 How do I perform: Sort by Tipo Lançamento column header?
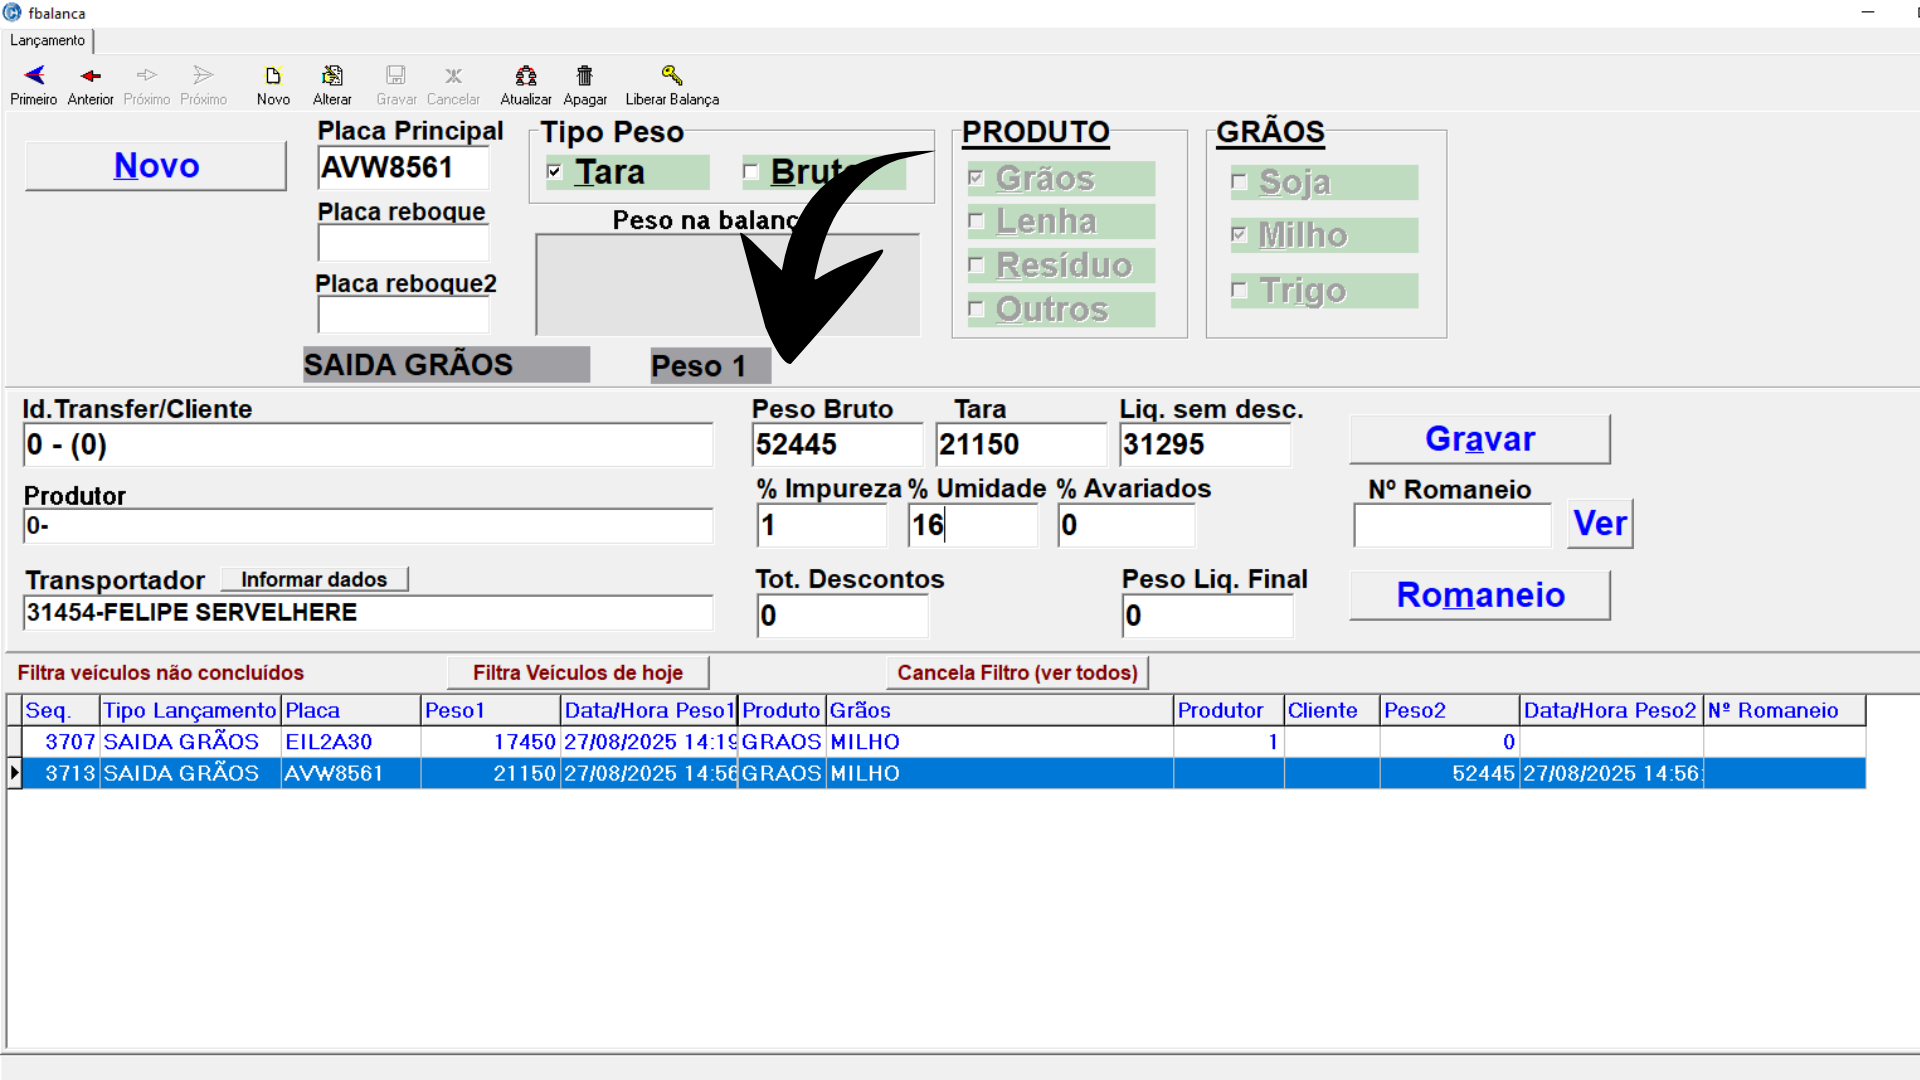(x=189, y=710)
